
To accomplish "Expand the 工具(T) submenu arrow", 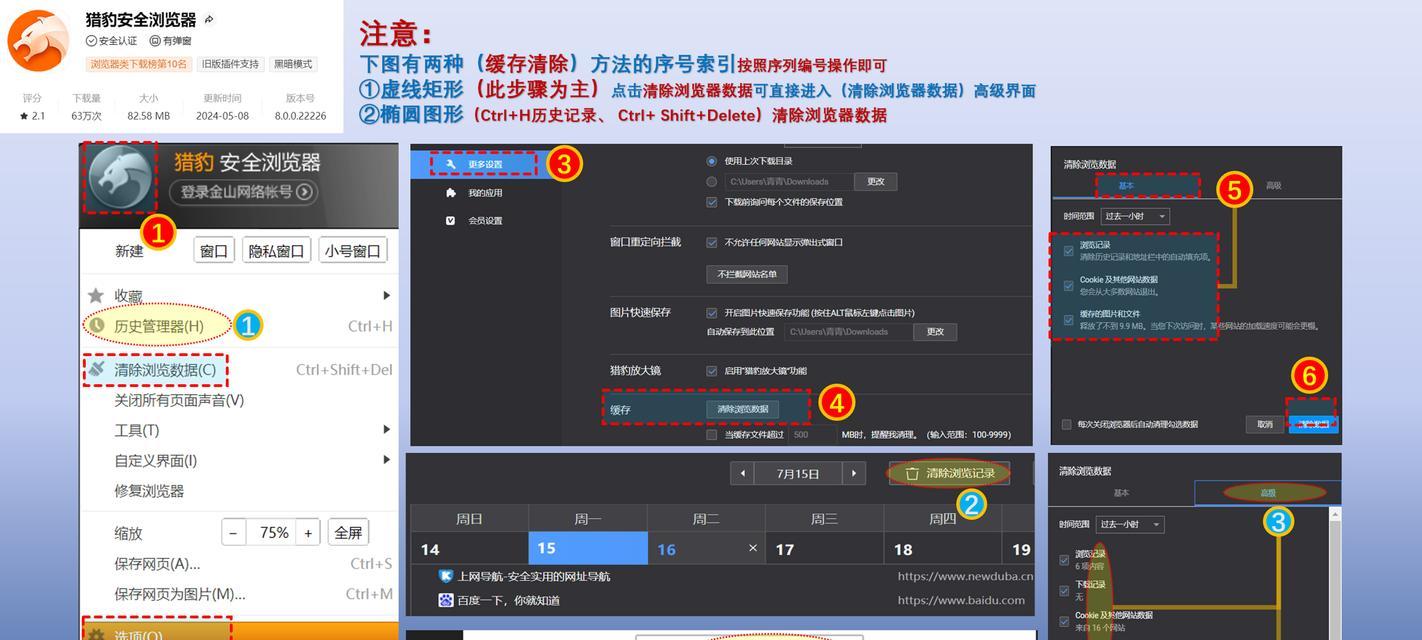I will [386, 430].
